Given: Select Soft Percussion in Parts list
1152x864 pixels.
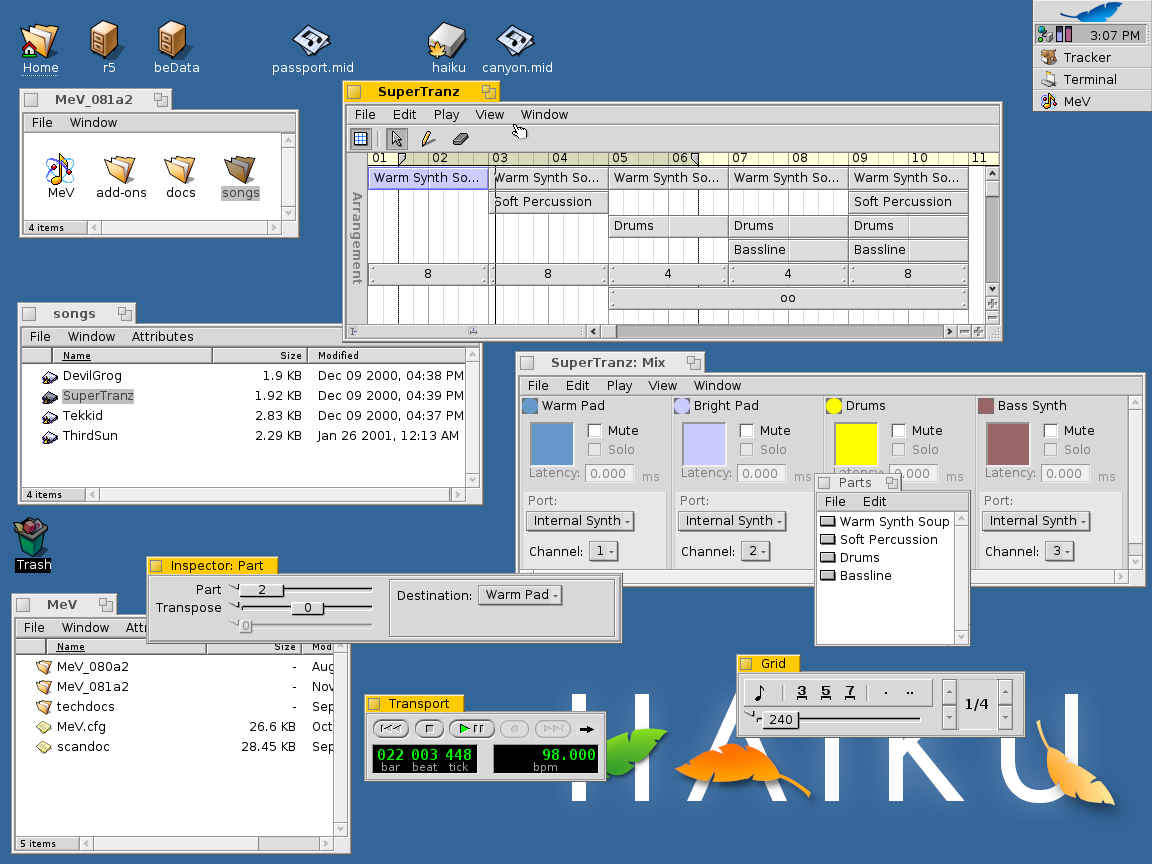Looking at the screenshot, I should (888, 539).
